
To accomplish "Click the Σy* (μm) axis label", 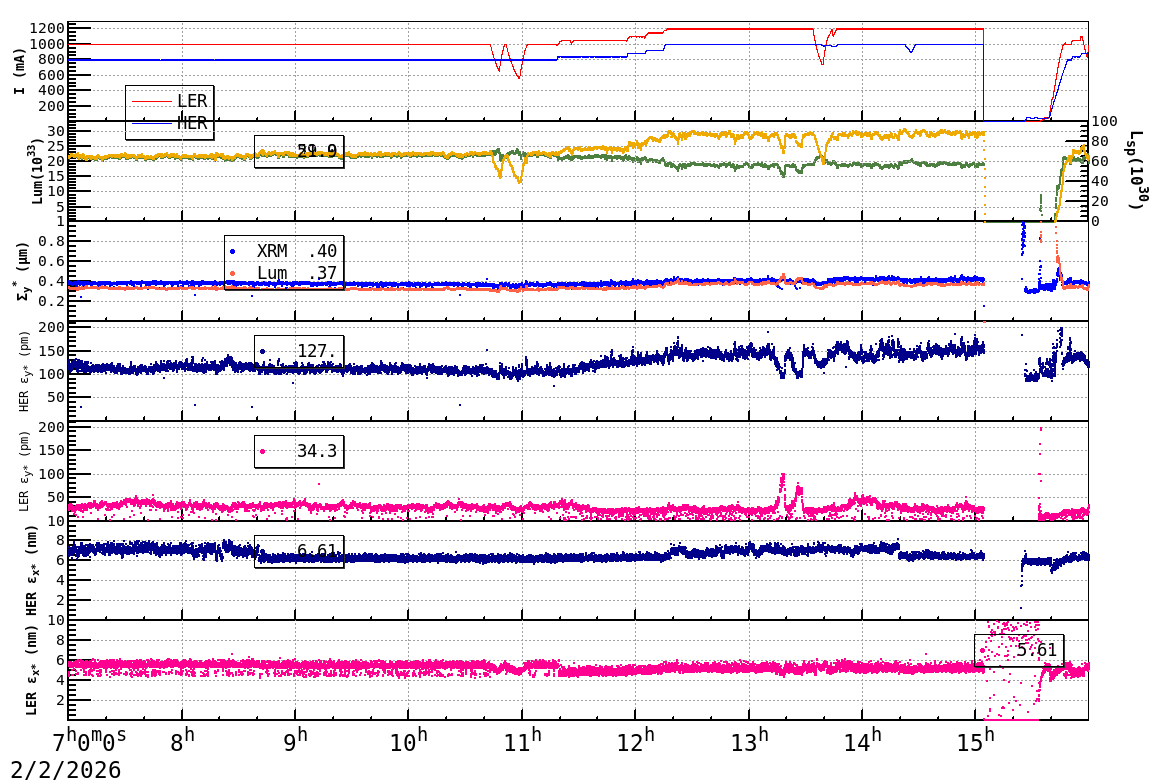I will [21, 271].
